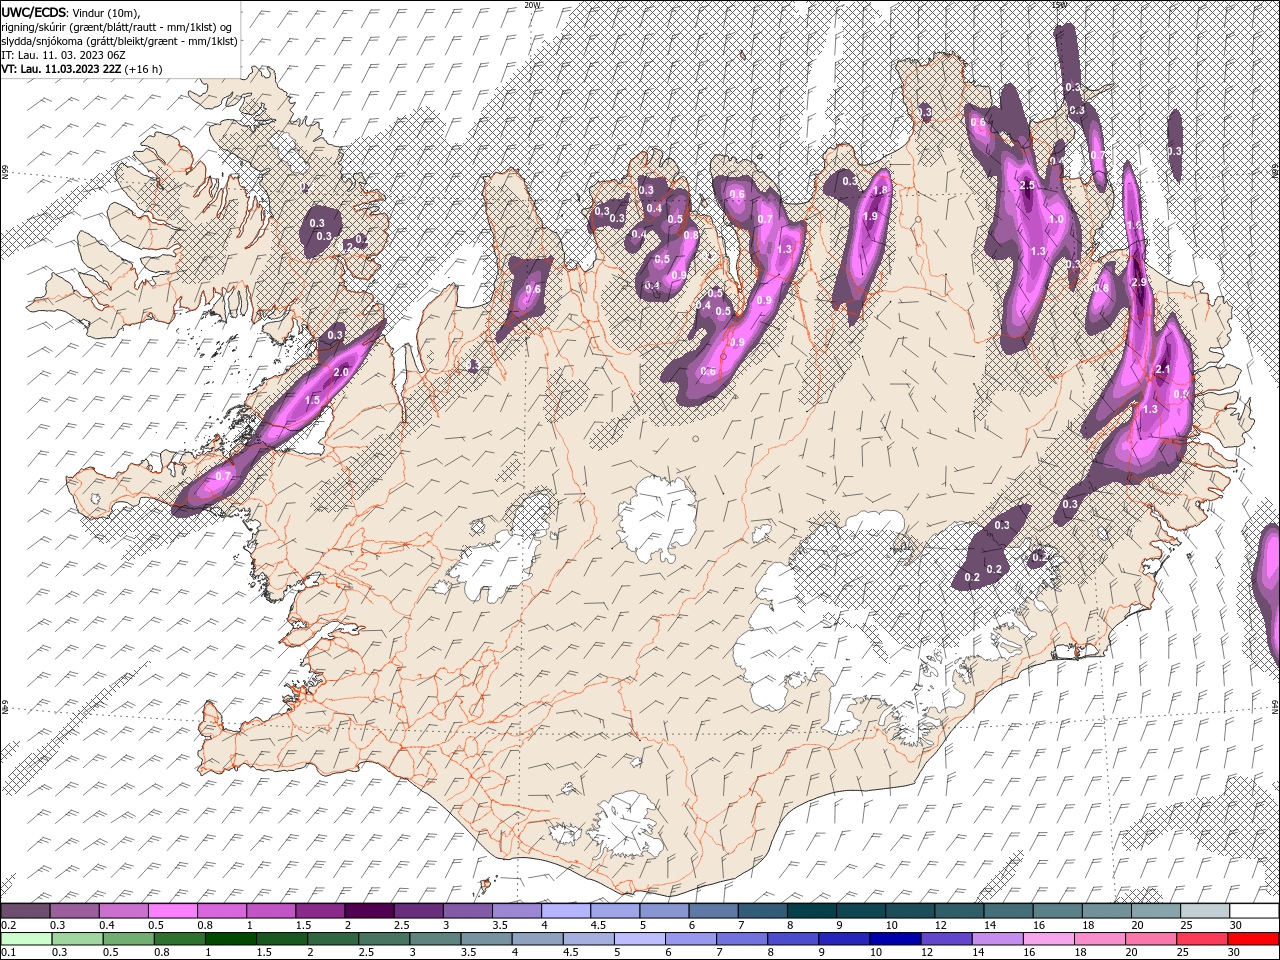The height and width of the screenshot is (960, 1280).
Task: Click the 1.8 precipitation value on the map
Action: (x=880, y=190)
